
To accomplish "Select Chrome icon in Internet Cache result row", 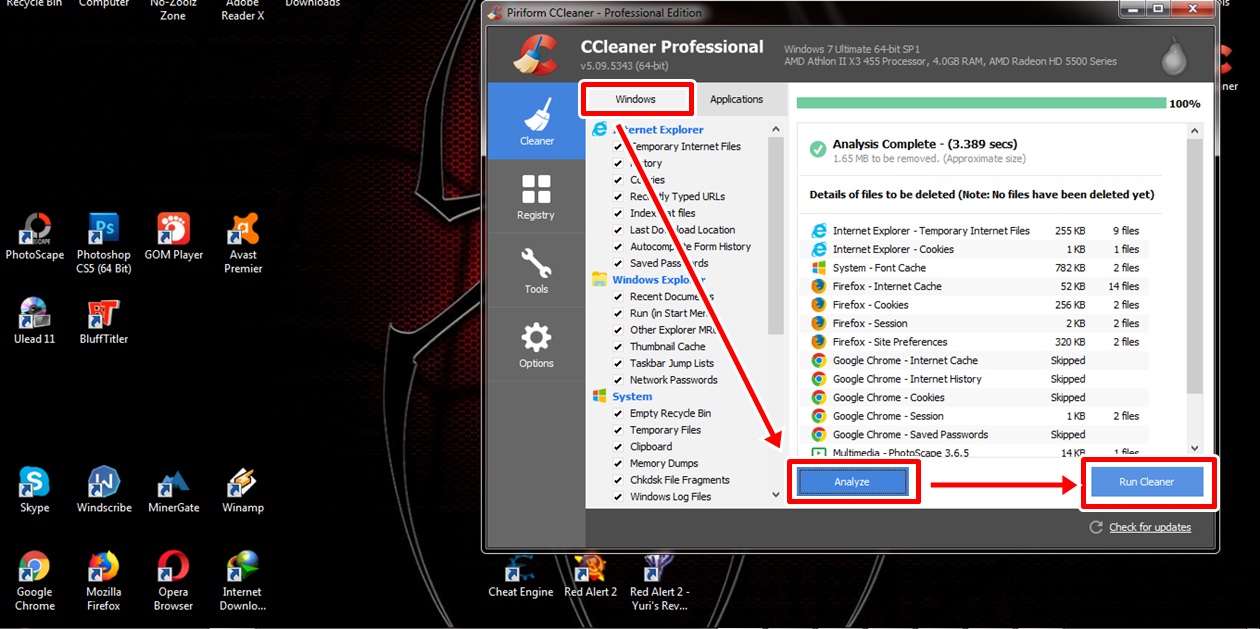I will click(x=818, y=360).
